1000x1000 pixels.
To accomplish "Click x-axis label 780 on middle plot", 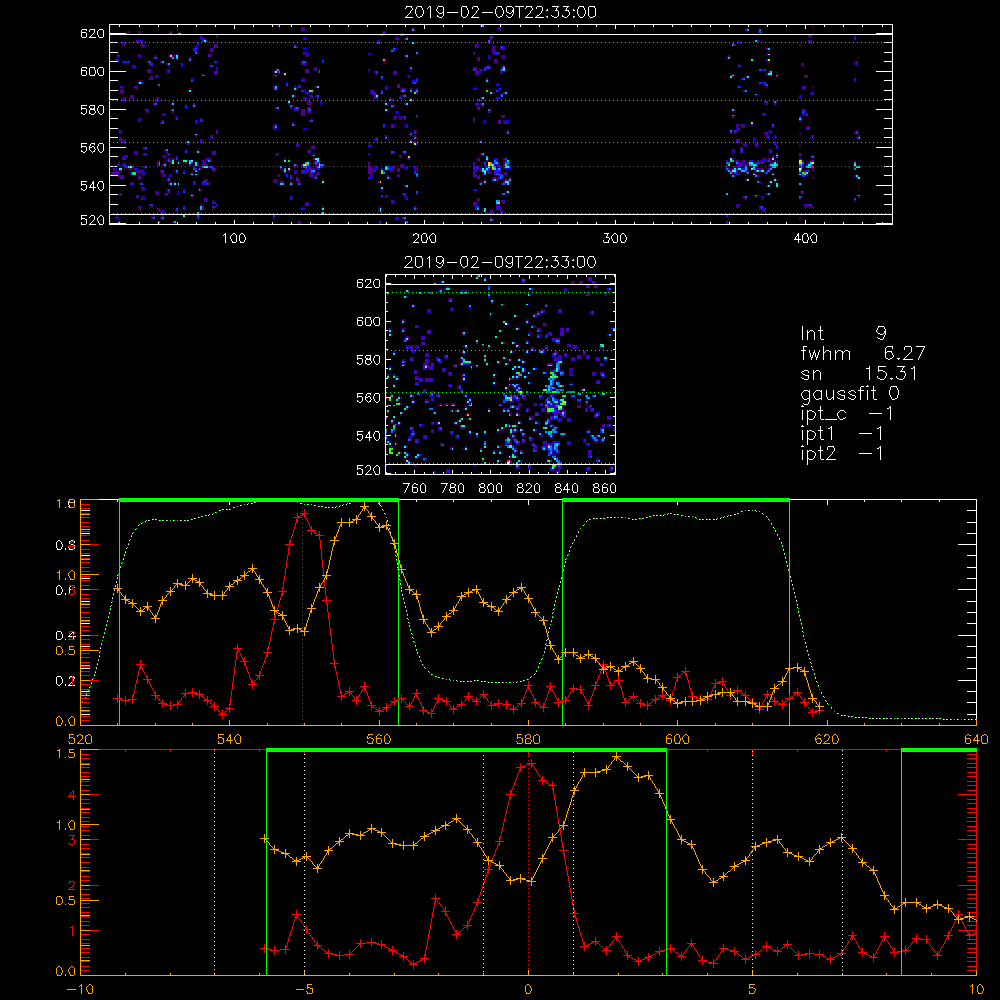I will [453, 489].
